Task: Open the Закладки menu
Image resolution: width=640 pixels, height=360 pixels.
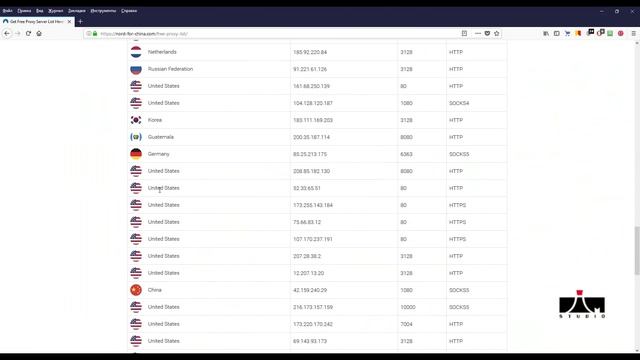Action: [77, 11]
